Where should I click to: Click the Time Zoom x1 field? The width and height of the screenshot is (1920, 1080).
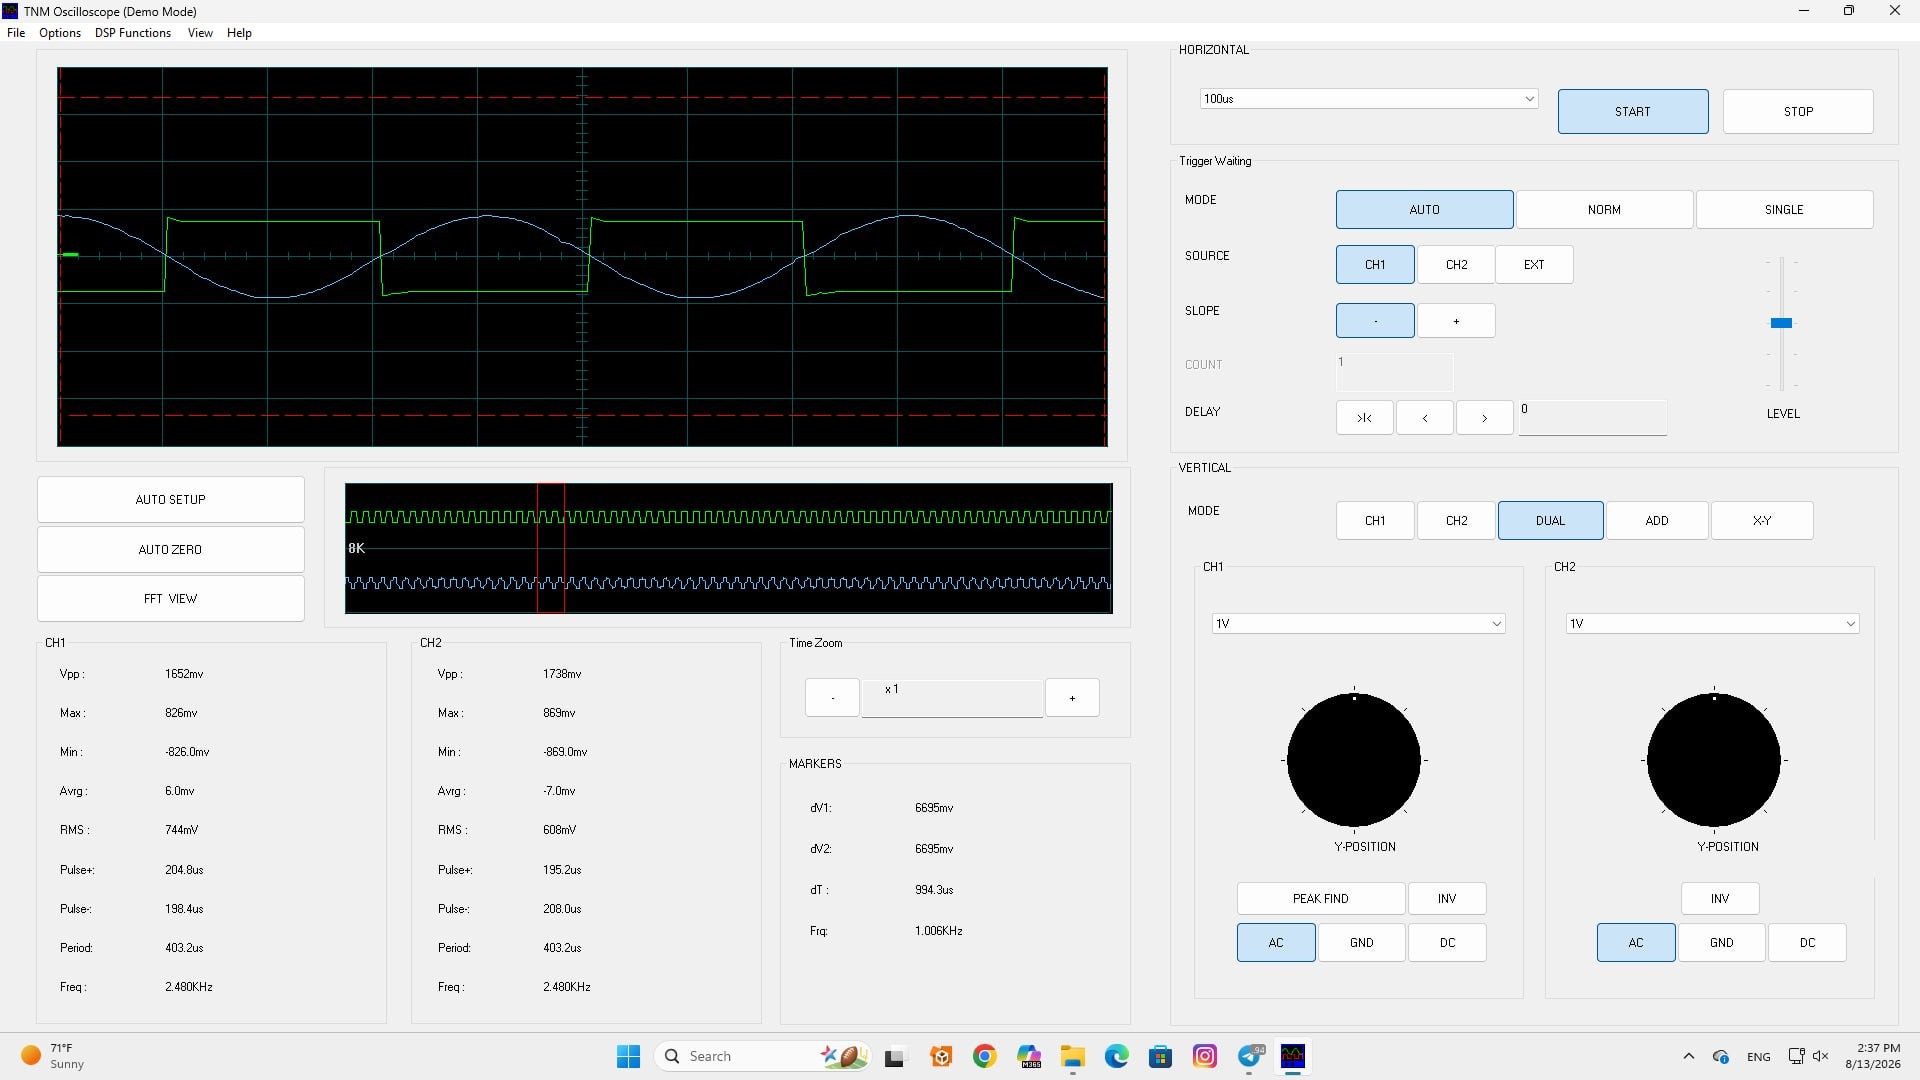(952, 698)
